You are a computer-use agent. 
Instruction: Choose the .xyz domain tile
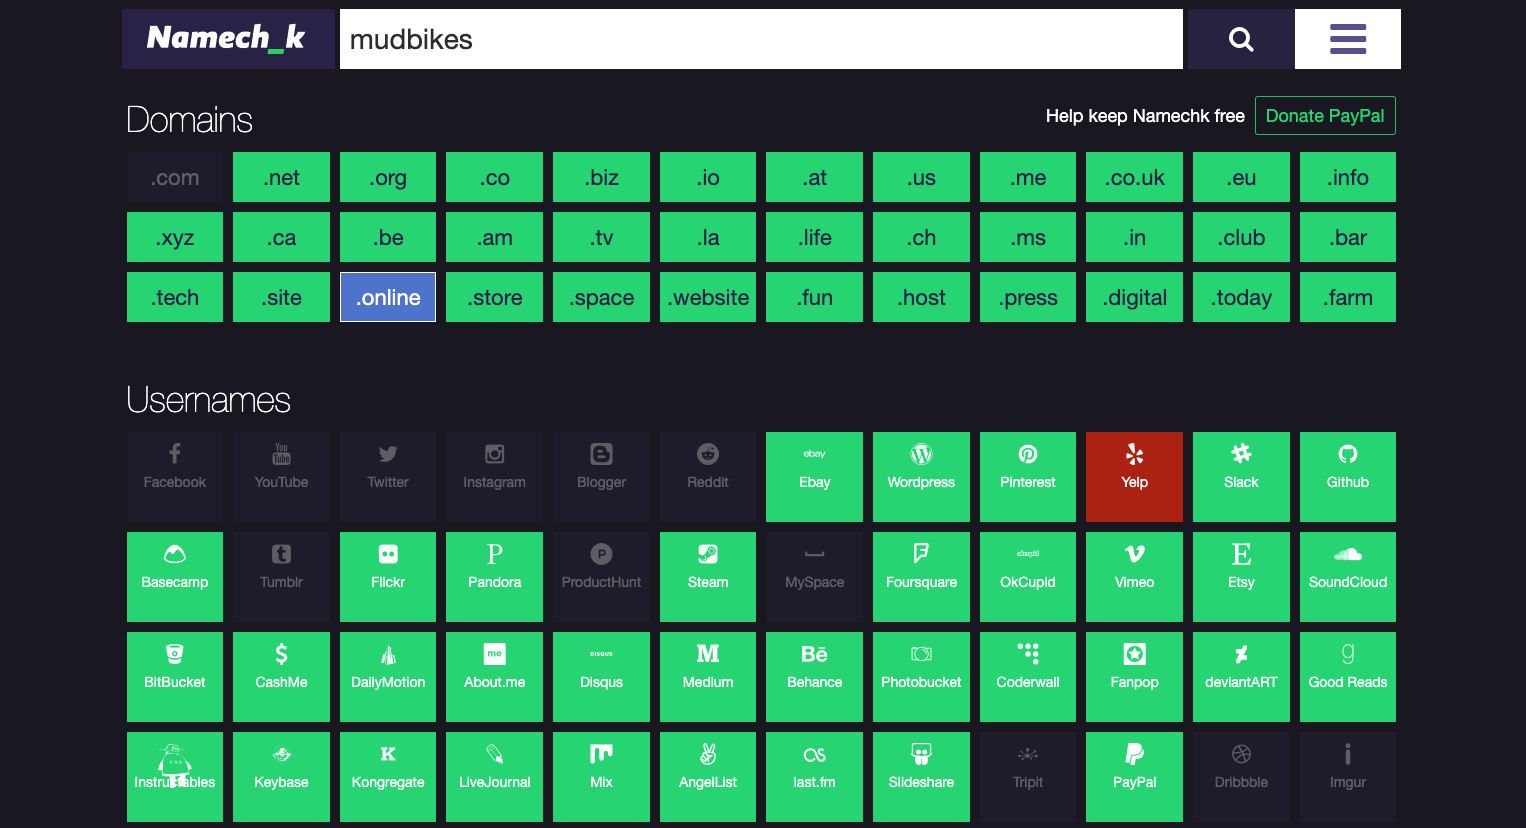click(x=175, y=237)
